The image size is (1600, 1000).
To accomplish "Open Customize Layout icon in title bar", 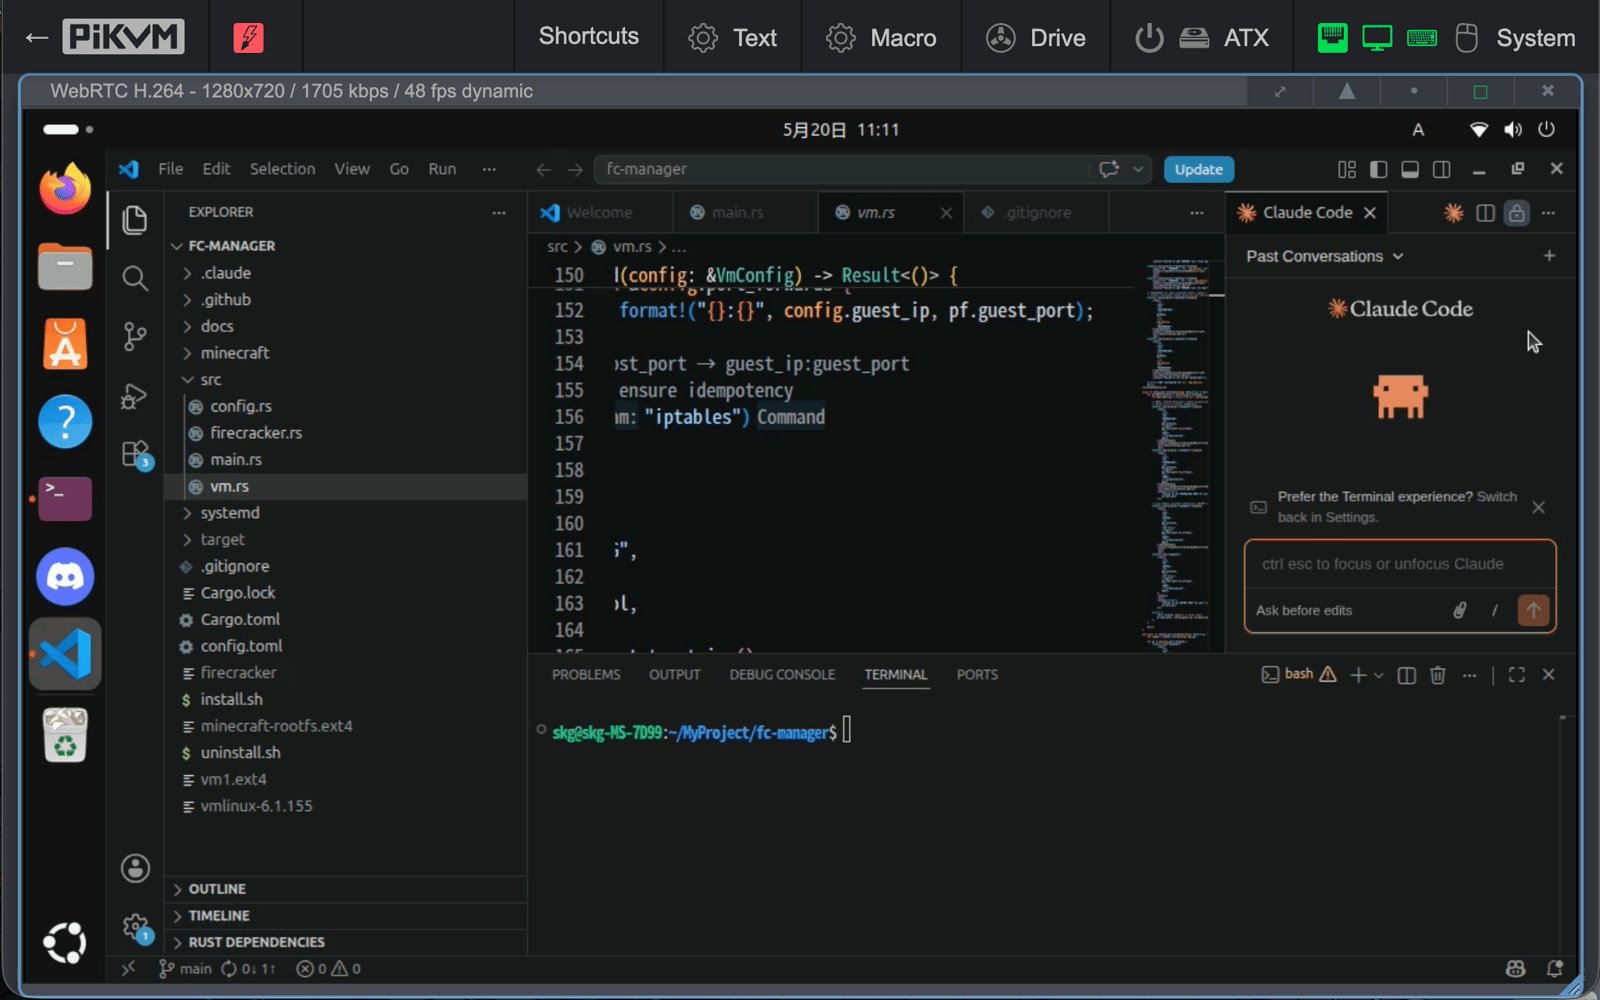I will 1347,169.
